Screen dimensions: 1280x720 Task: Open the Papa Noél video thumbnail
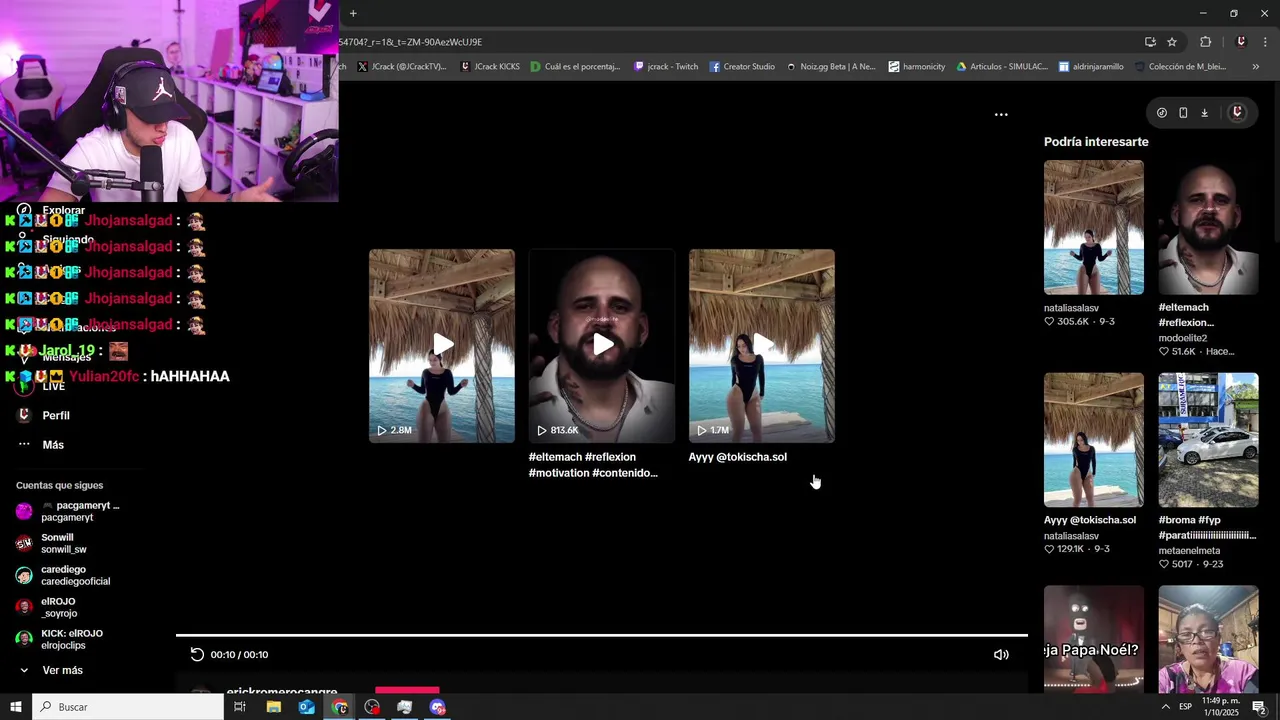pyautogui.click(x=1094, y=639)
